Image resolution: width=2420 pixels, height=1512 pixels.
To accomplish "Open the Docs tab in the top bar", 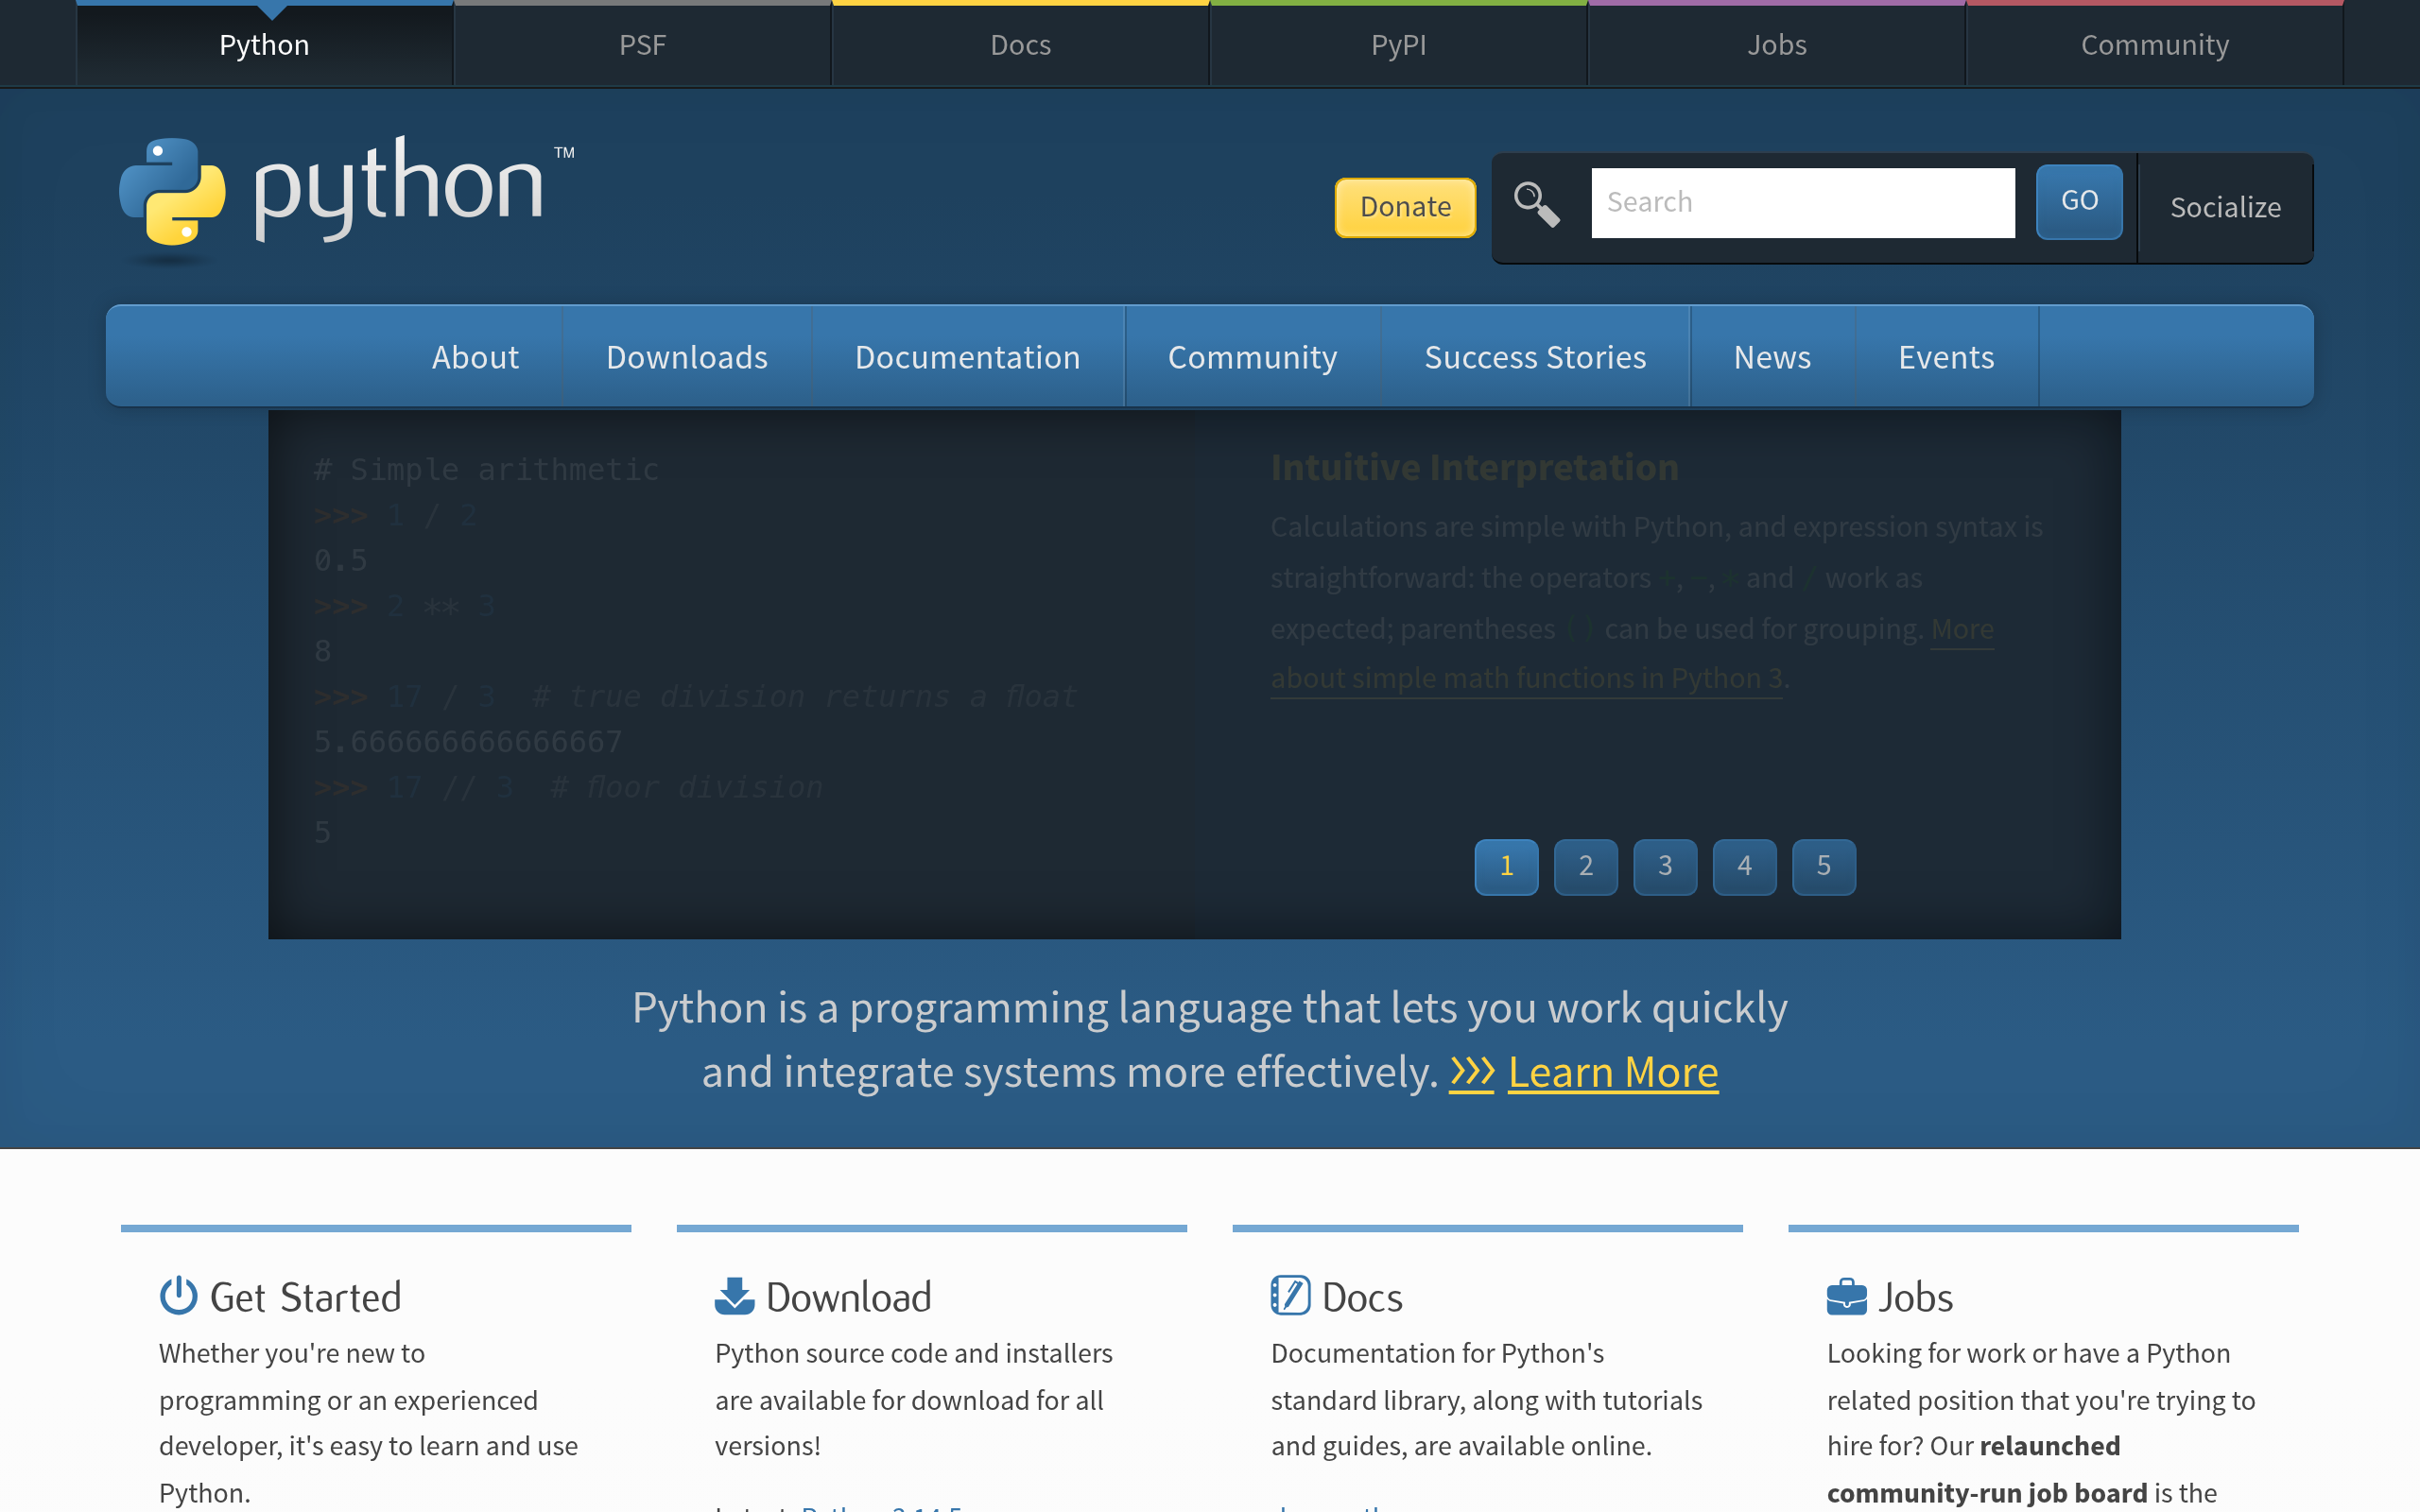I will tap(1020, 45).
